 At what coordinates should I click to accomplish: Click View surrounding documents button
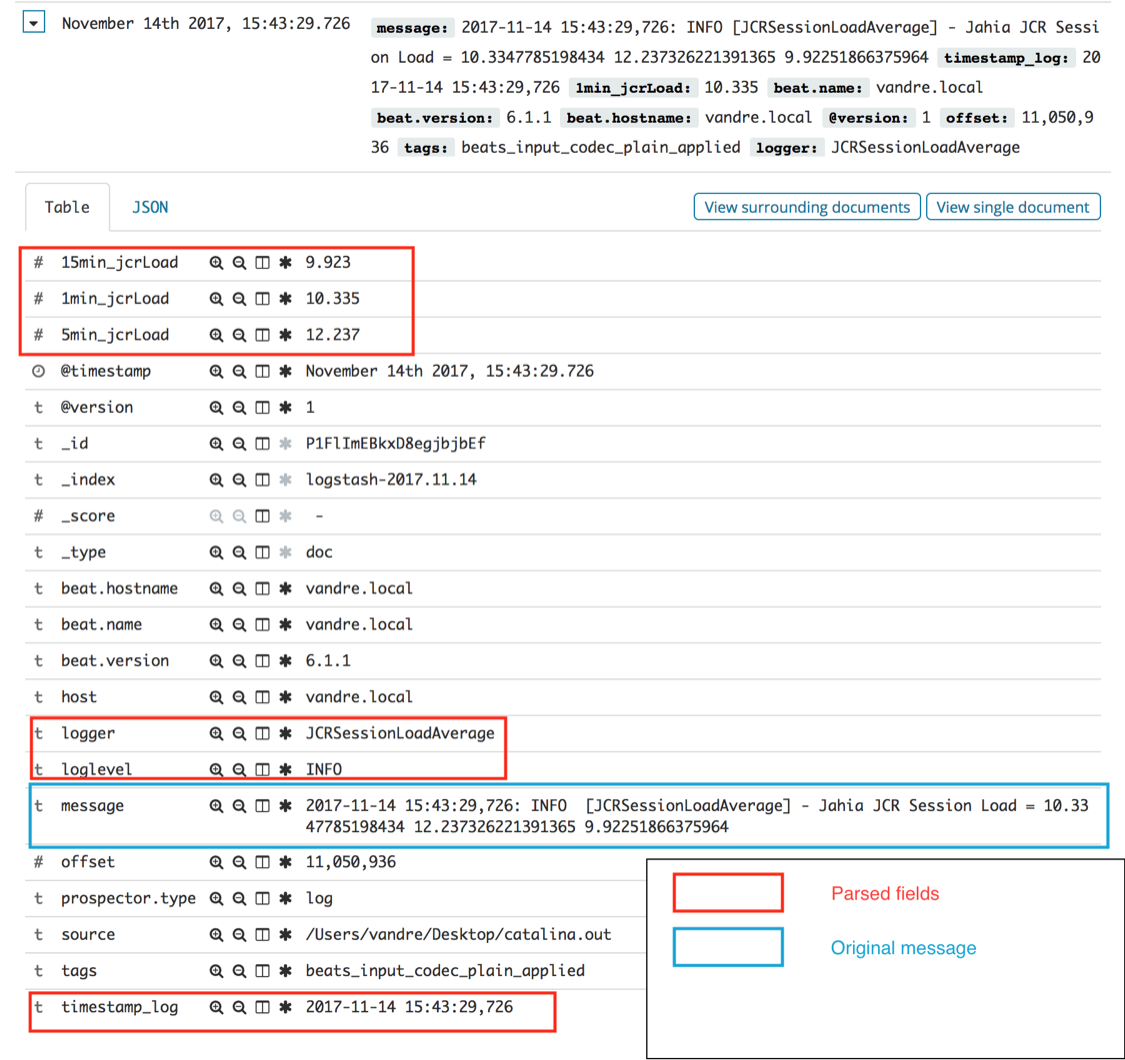pyautogui.click(x=807, y=207)
